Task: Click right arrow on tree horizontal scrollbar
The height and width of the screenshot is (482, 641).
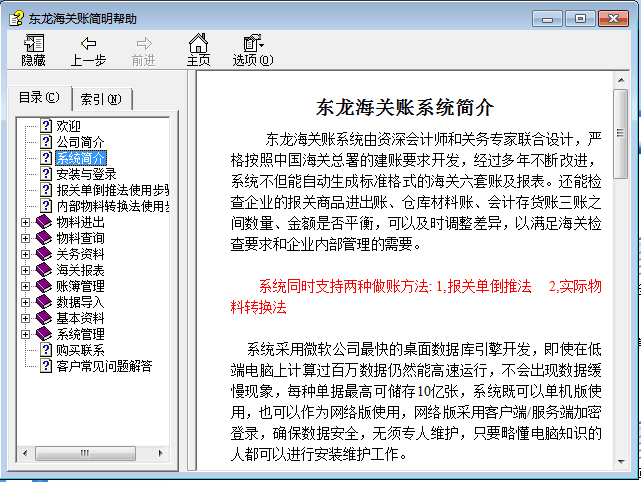Action: [x=161, y=454]
